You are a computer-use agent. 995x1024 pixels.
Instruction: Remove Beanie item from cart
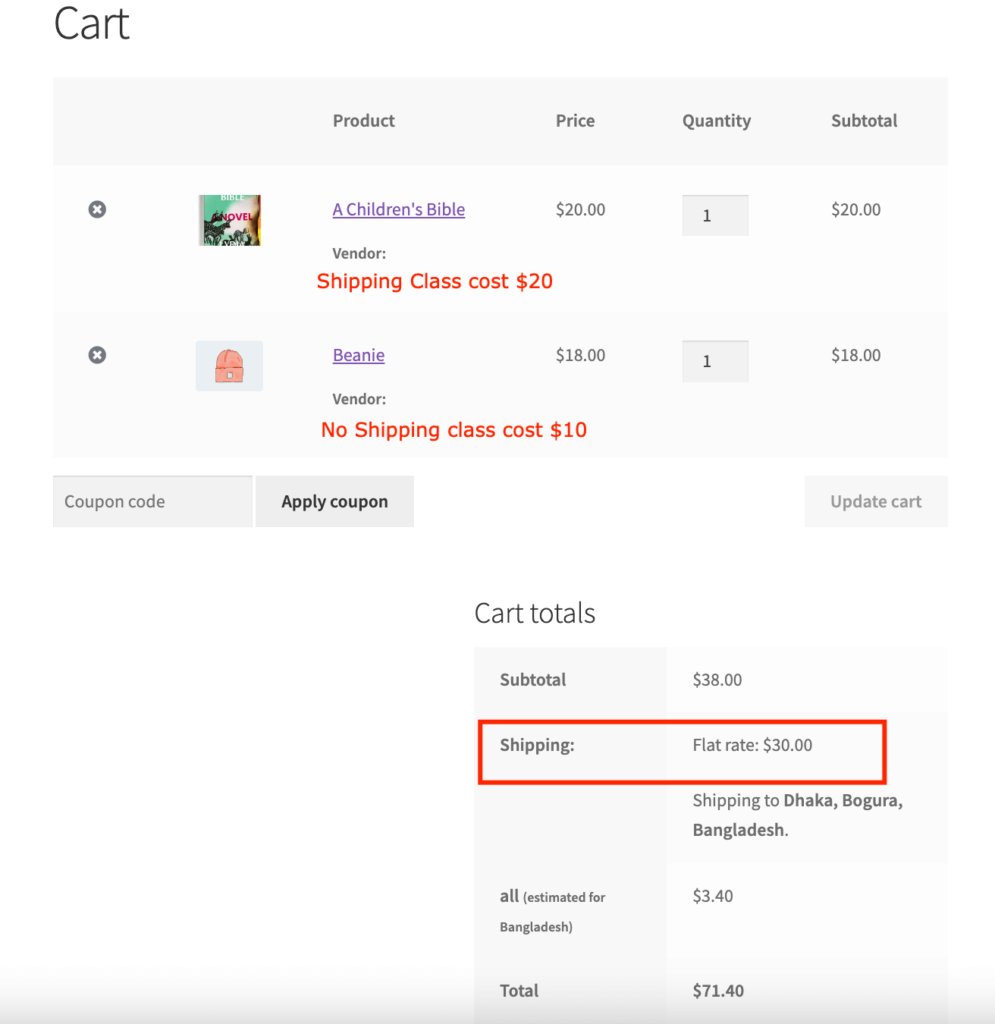point(97,355)
